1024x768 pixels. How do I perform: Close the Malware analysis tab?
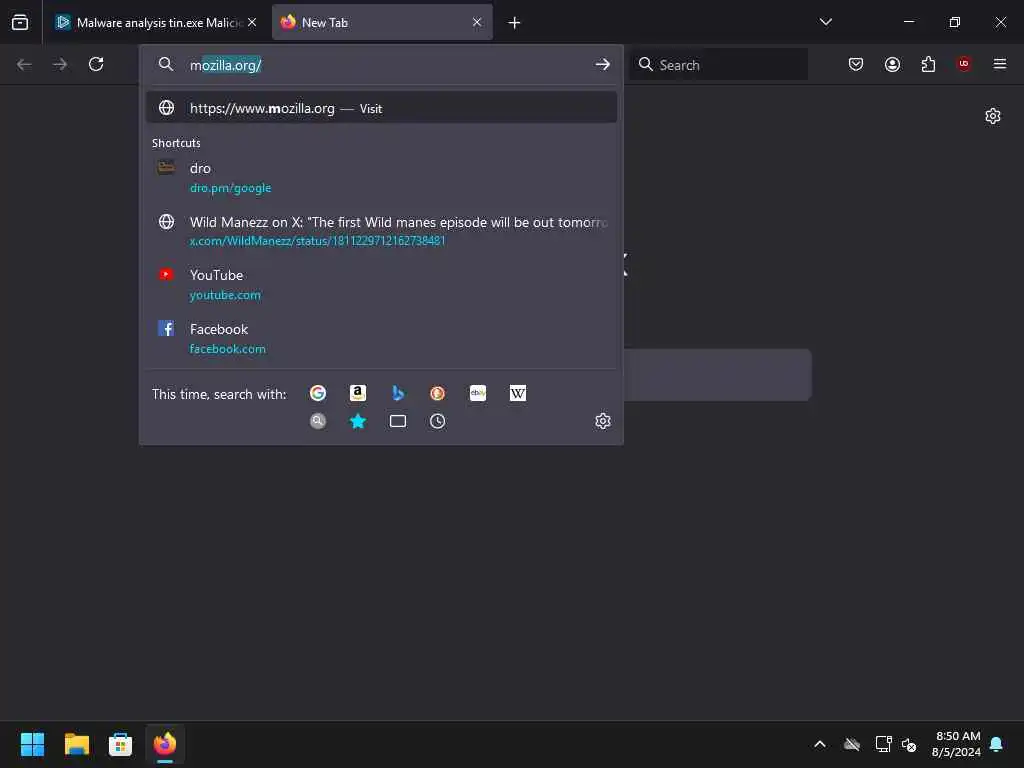click(252, 22)
